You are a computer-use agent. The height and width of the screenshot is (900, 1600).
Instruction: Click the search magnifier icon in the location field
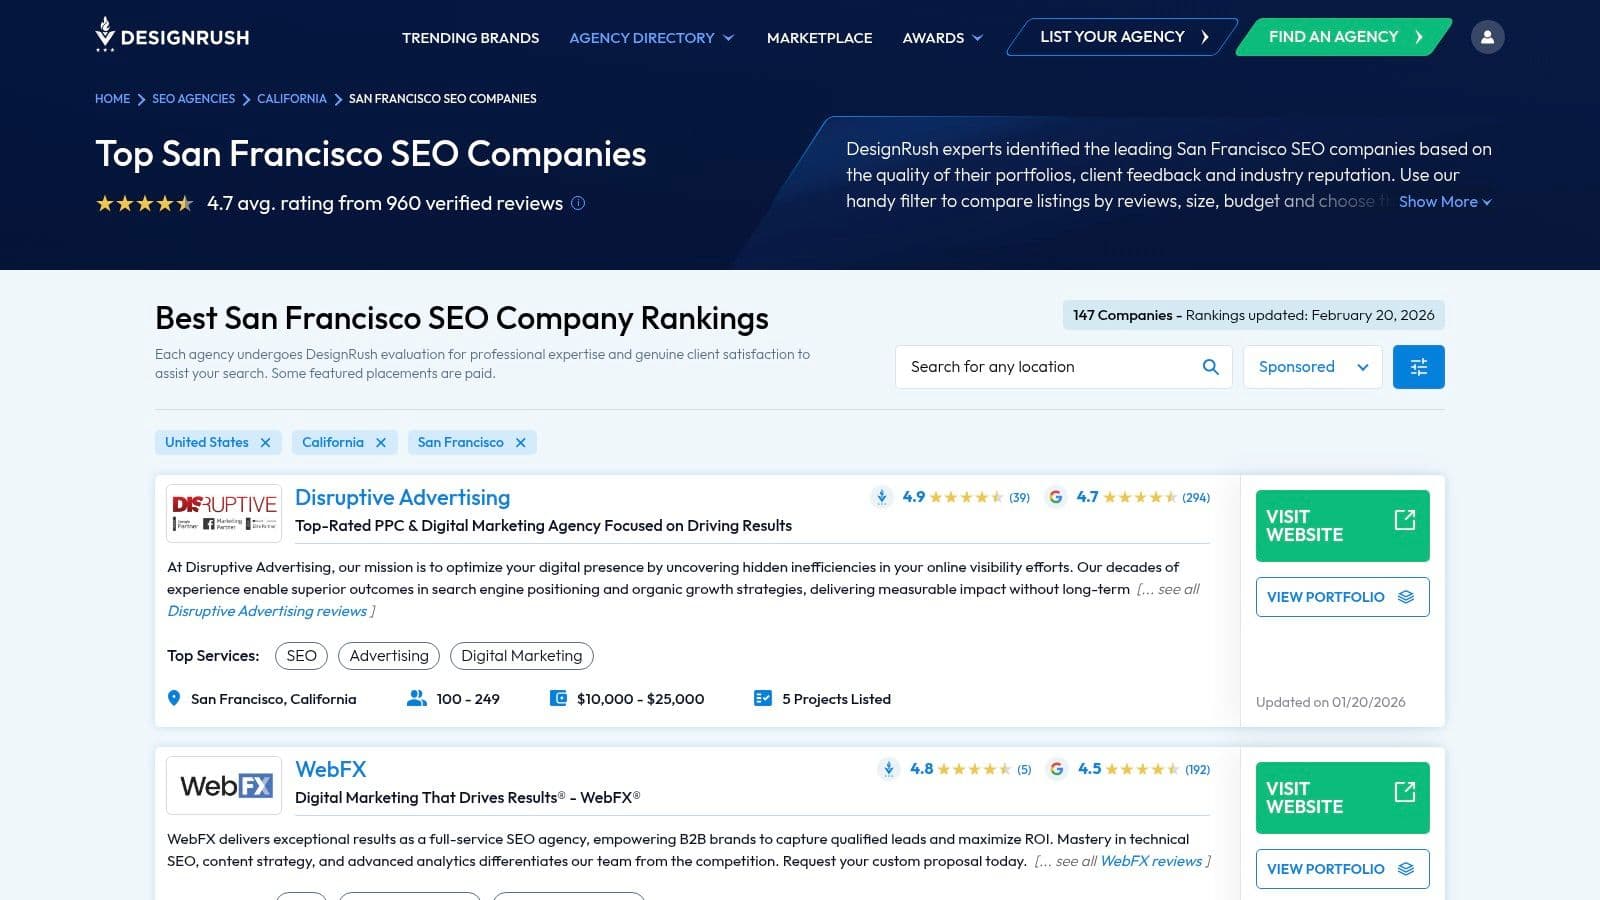1210,367
